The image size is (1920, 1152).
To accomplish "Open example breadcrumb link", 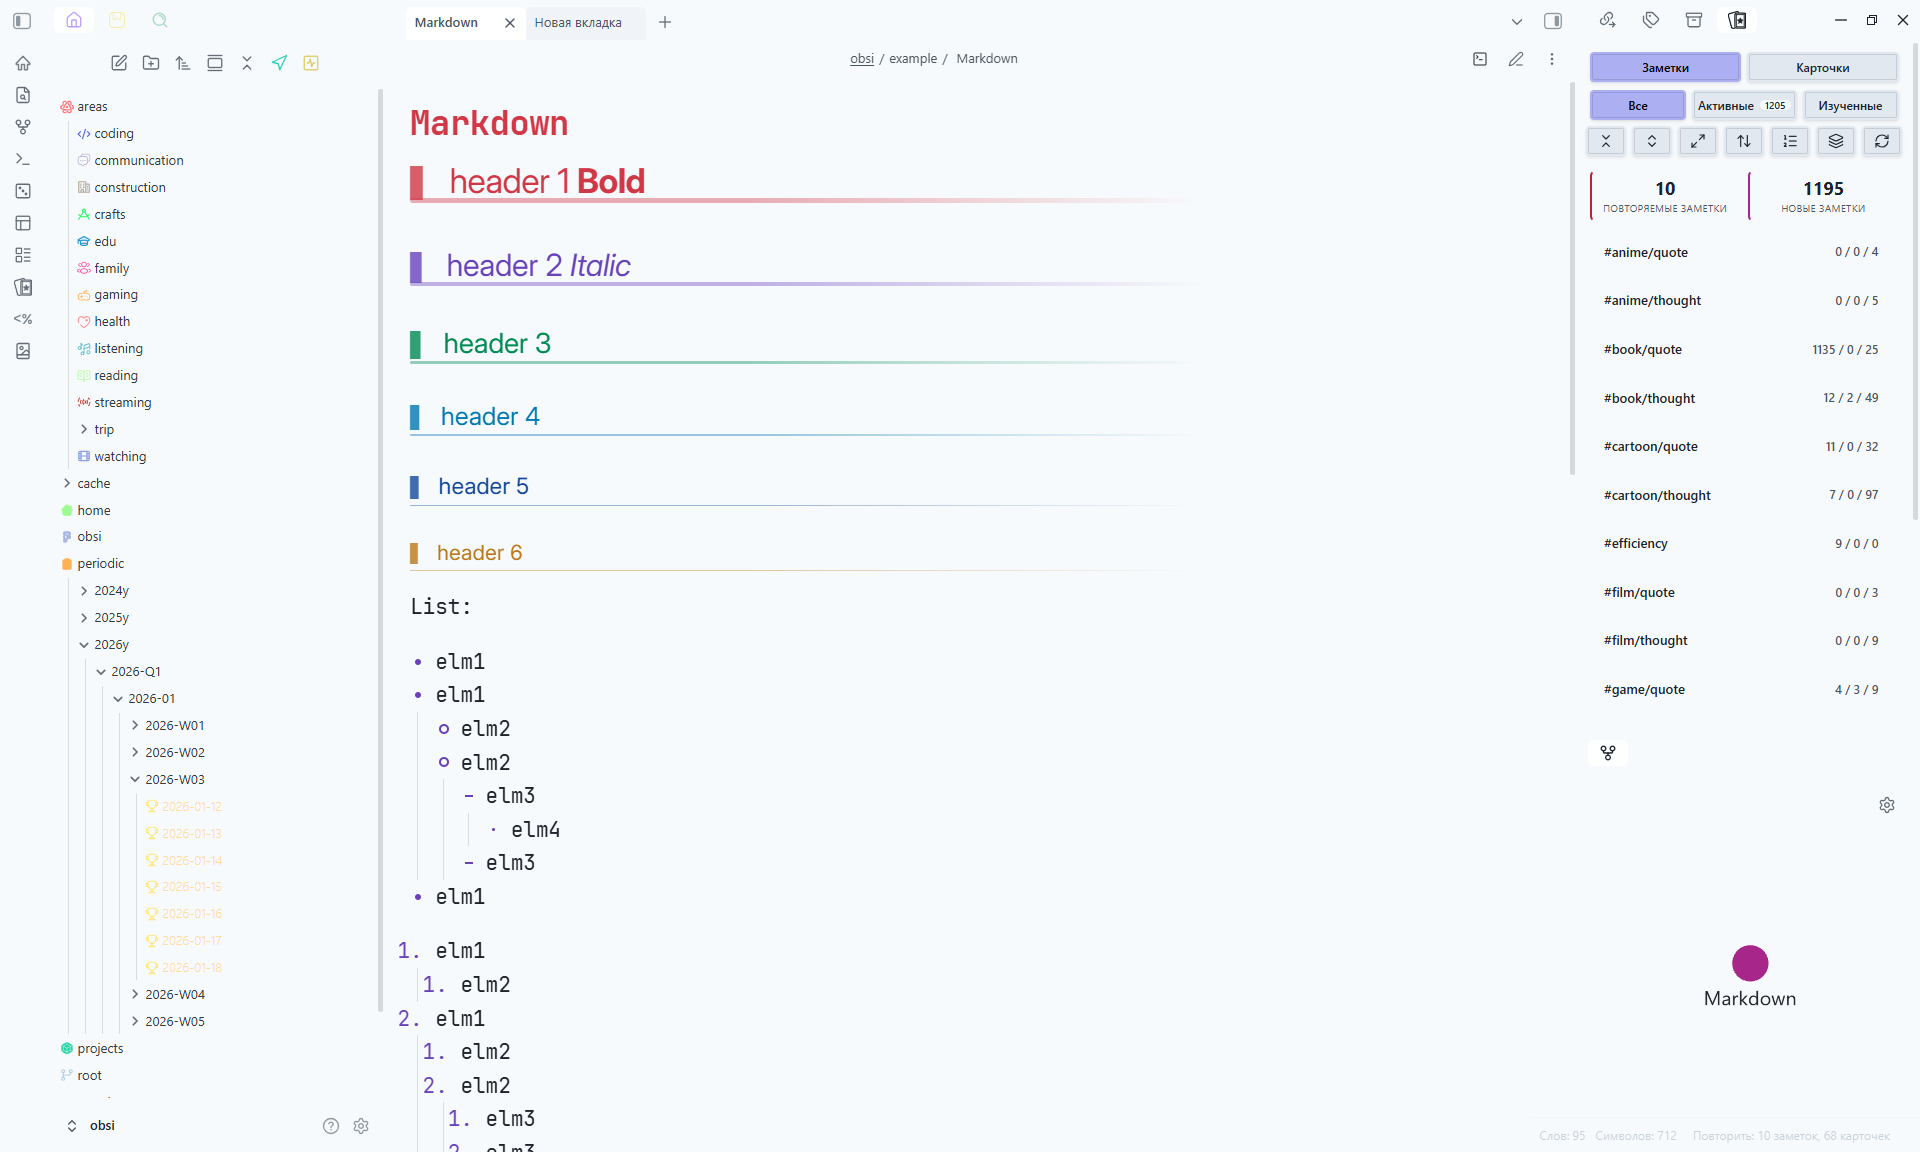I will [x=913, y=59].
